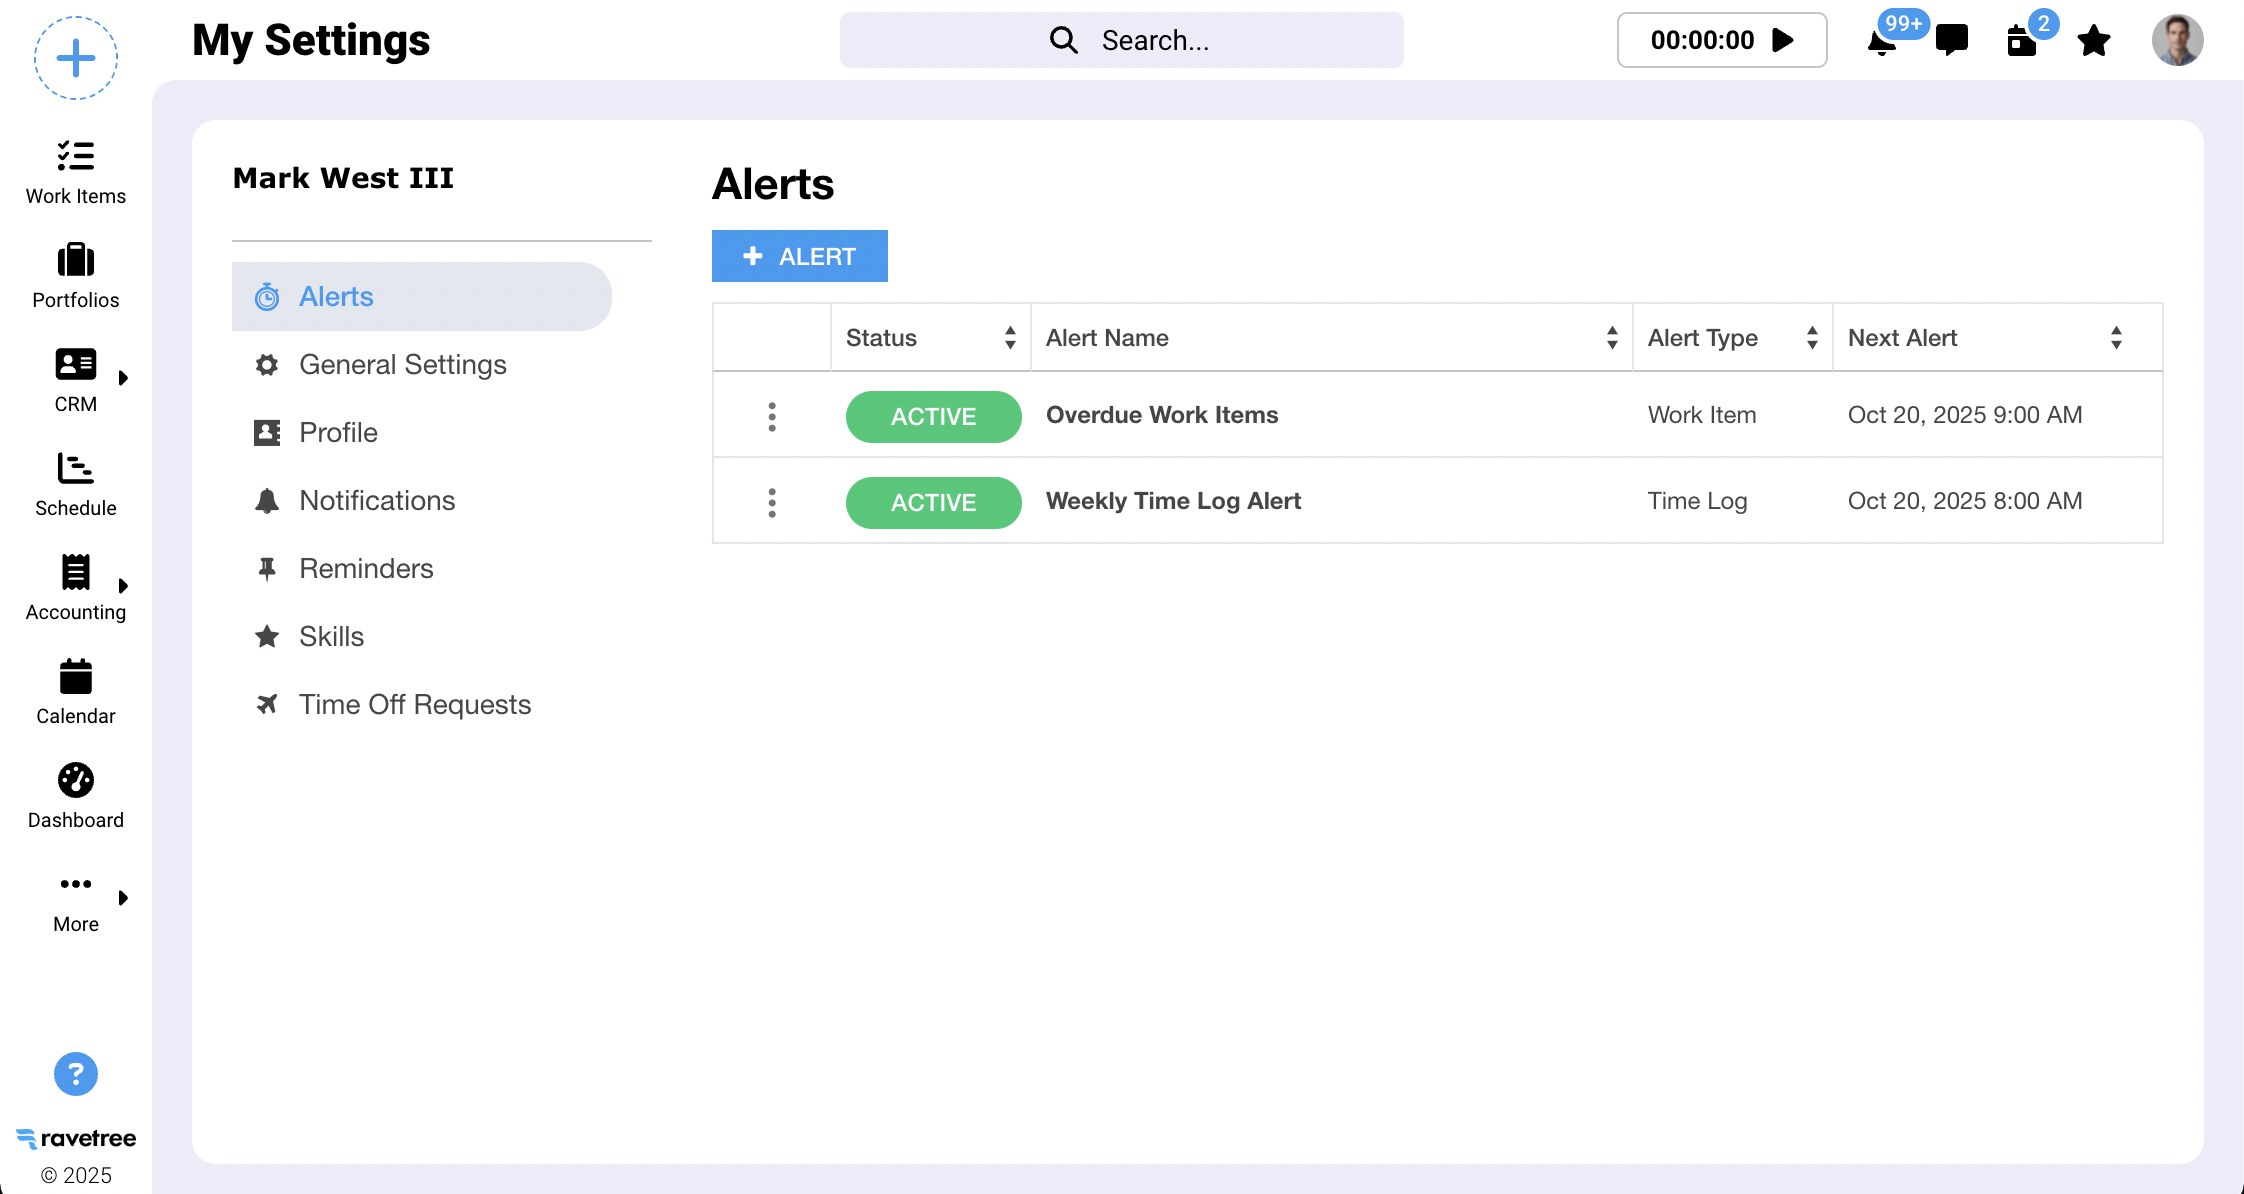Open Time Off Requests settings
Image resolution: width=2244 pixels, height=1194 pixels.
pyautogui.click(x=414, y=705)
